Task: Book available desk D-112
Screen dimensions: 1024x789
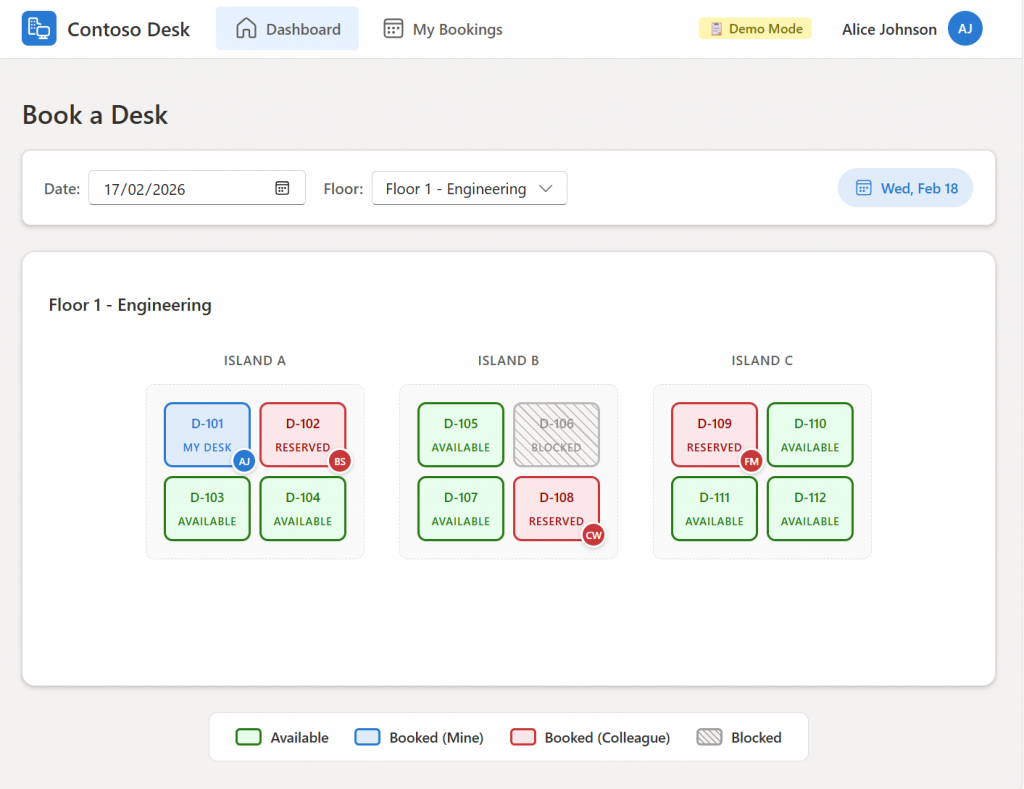Action: (809, 509)
